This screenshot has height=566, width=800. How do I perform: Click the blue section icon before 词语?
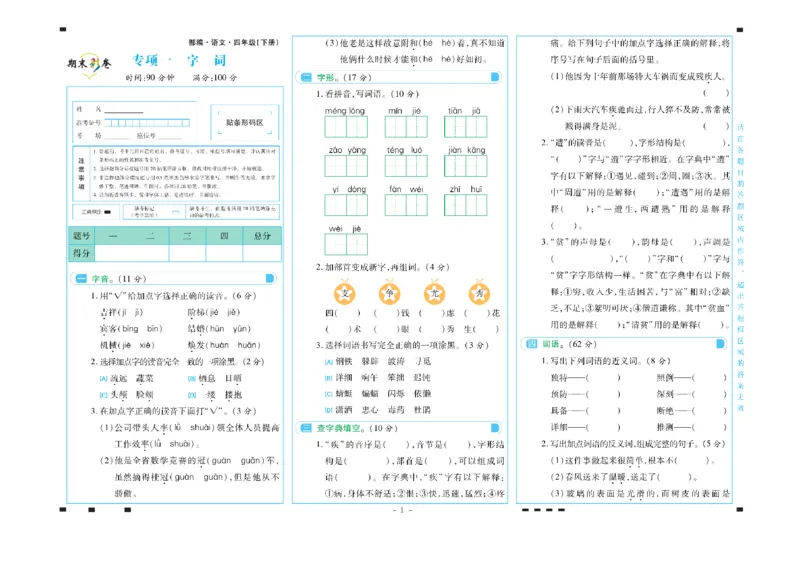tap(532, 344)
